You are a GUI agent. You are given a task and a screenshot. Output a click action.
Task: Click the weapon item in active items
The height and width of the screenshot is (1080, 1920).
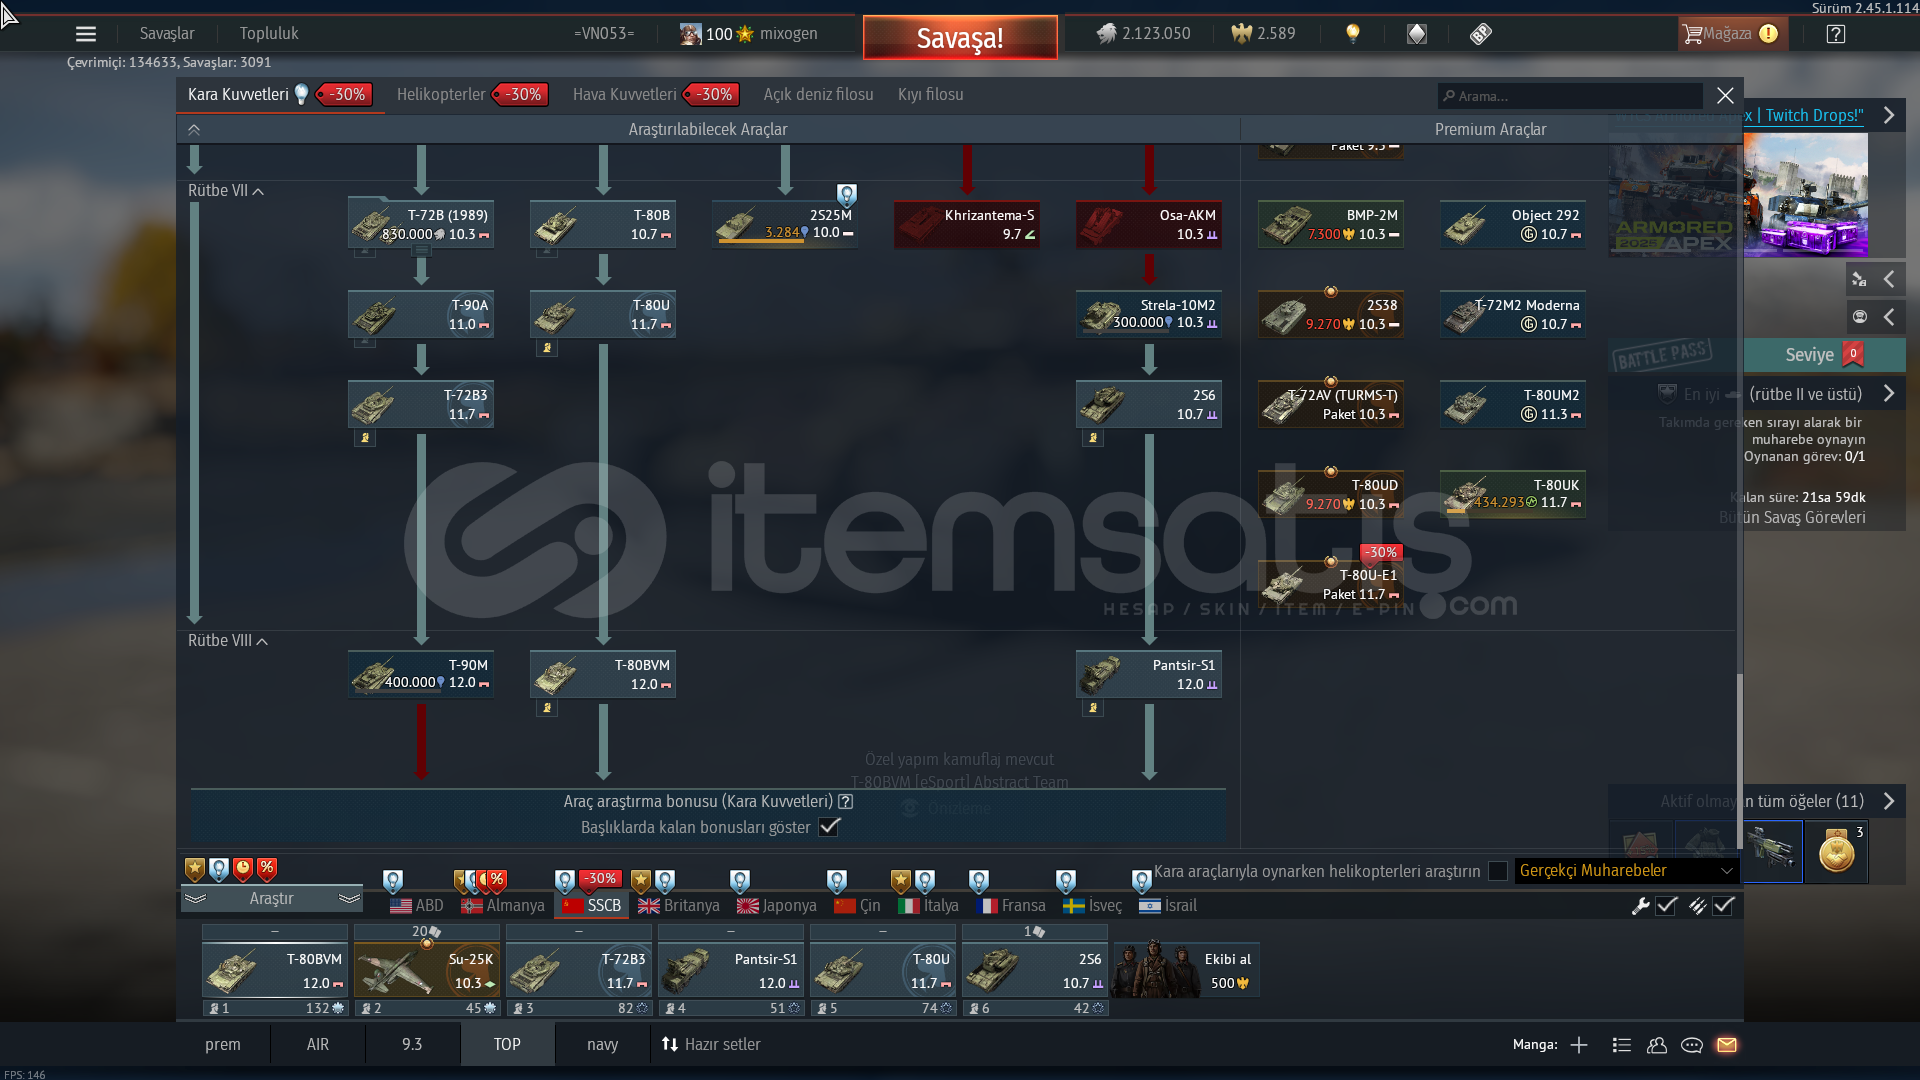coord(1772,852)
